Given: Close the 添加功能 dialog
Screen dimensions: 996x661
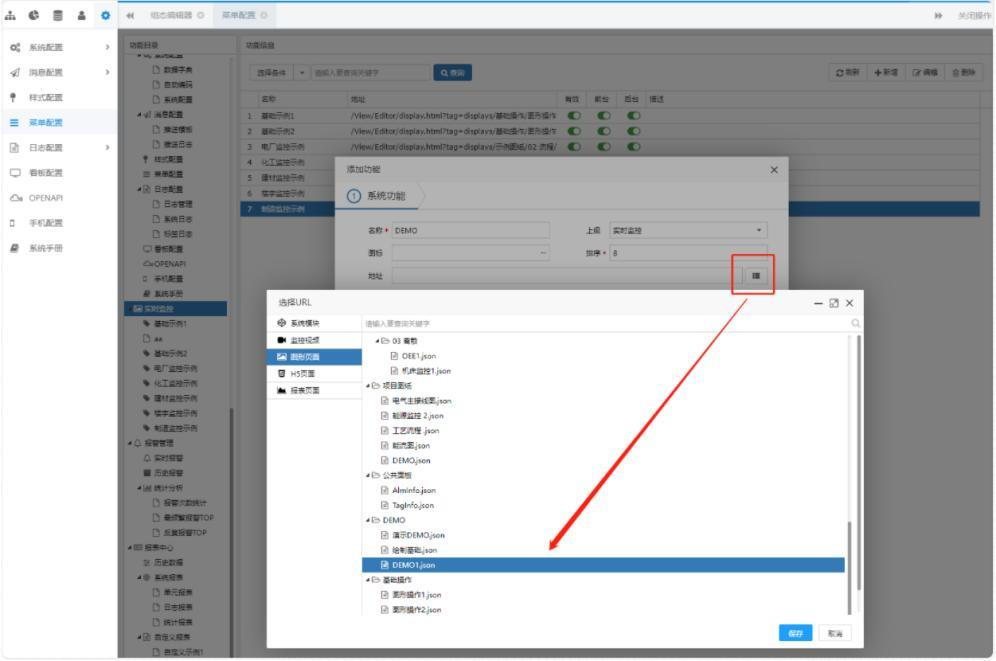Looking at the screenshot, I should click(774, 170).
